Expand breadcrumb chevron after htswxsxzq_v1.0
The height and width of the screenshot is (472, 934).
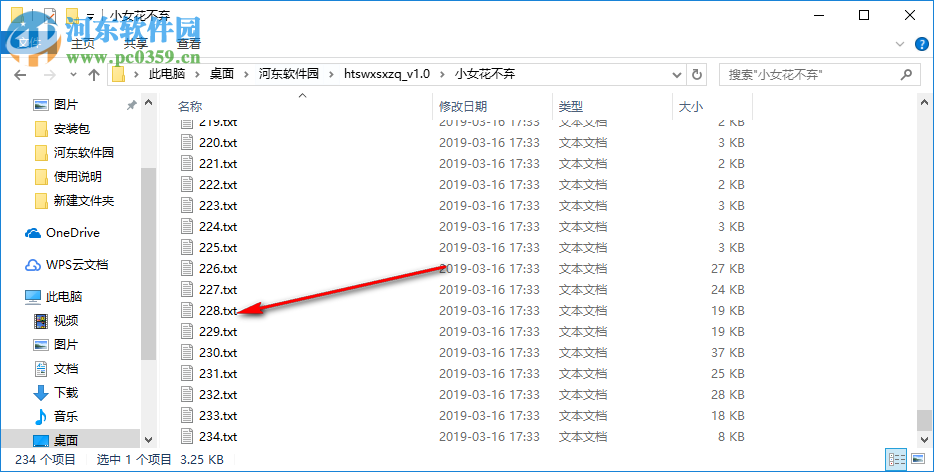pos(442,74)
